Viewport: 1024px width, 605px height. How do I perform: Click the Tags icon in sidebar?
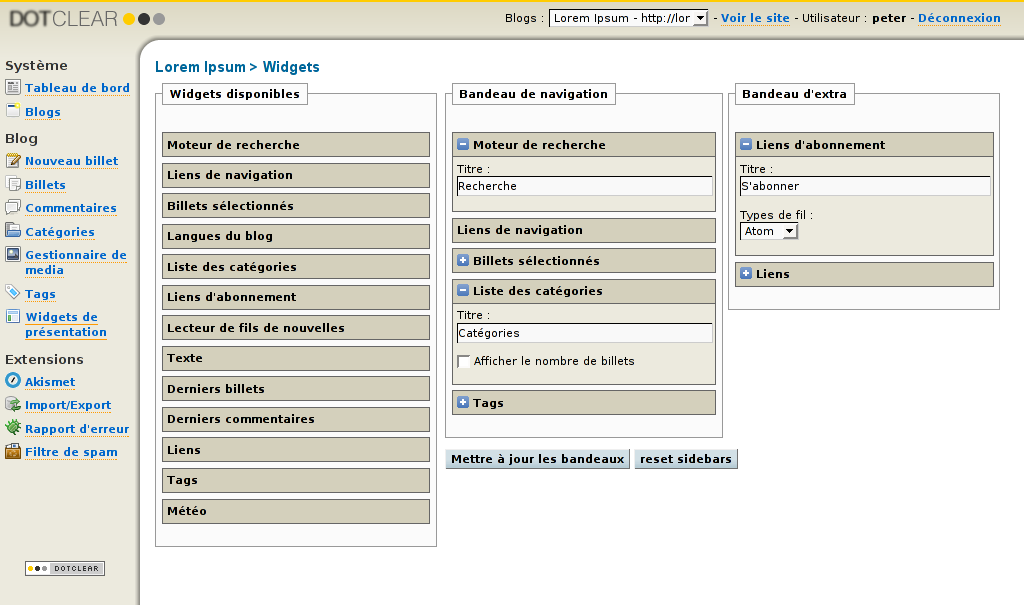(x=12, y=293)
